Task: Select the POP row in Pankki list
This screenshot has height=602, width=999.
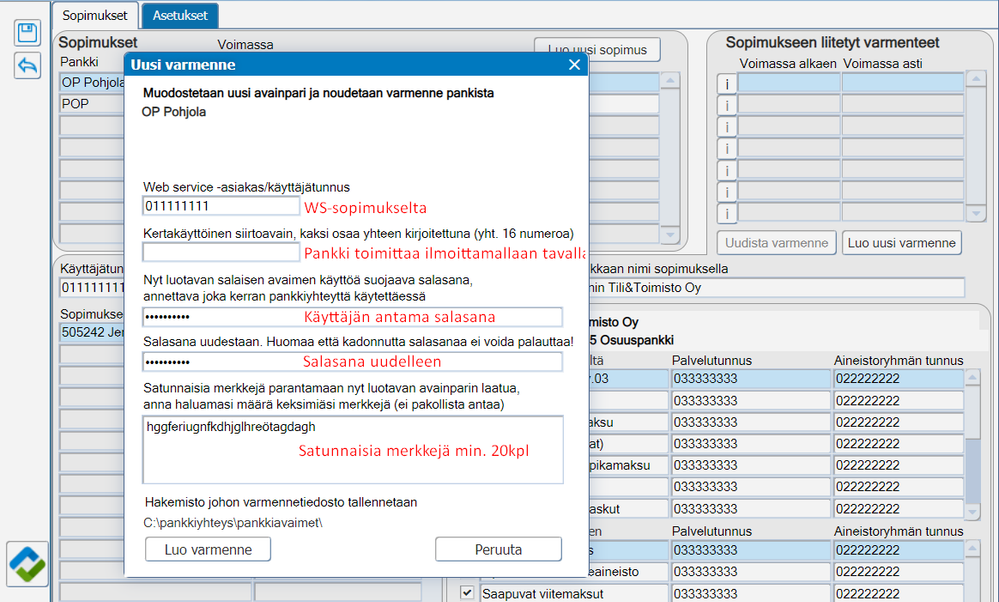Action: (92, 104)
